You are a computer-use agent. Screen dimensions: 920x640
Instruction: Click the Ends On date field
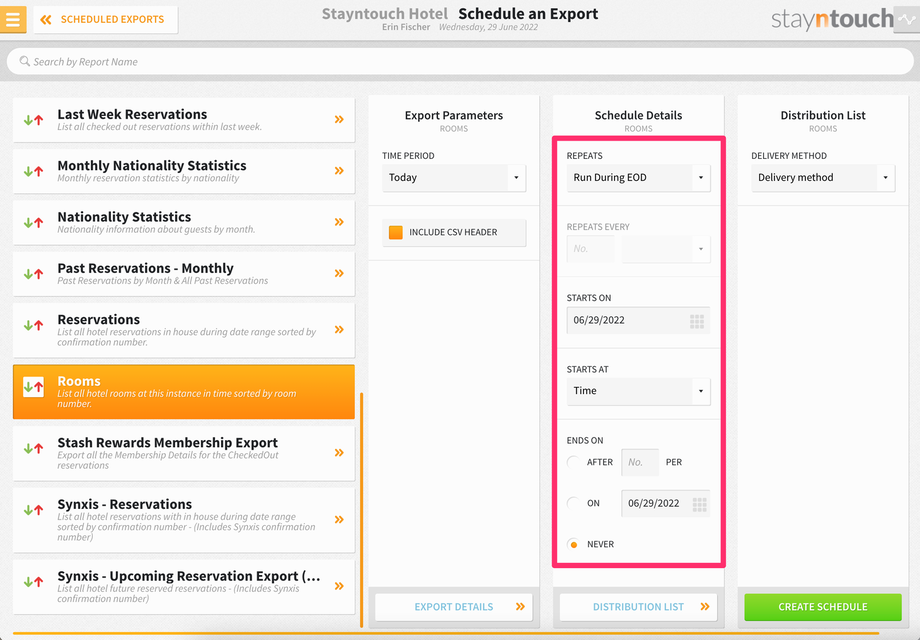click(665, 503)
